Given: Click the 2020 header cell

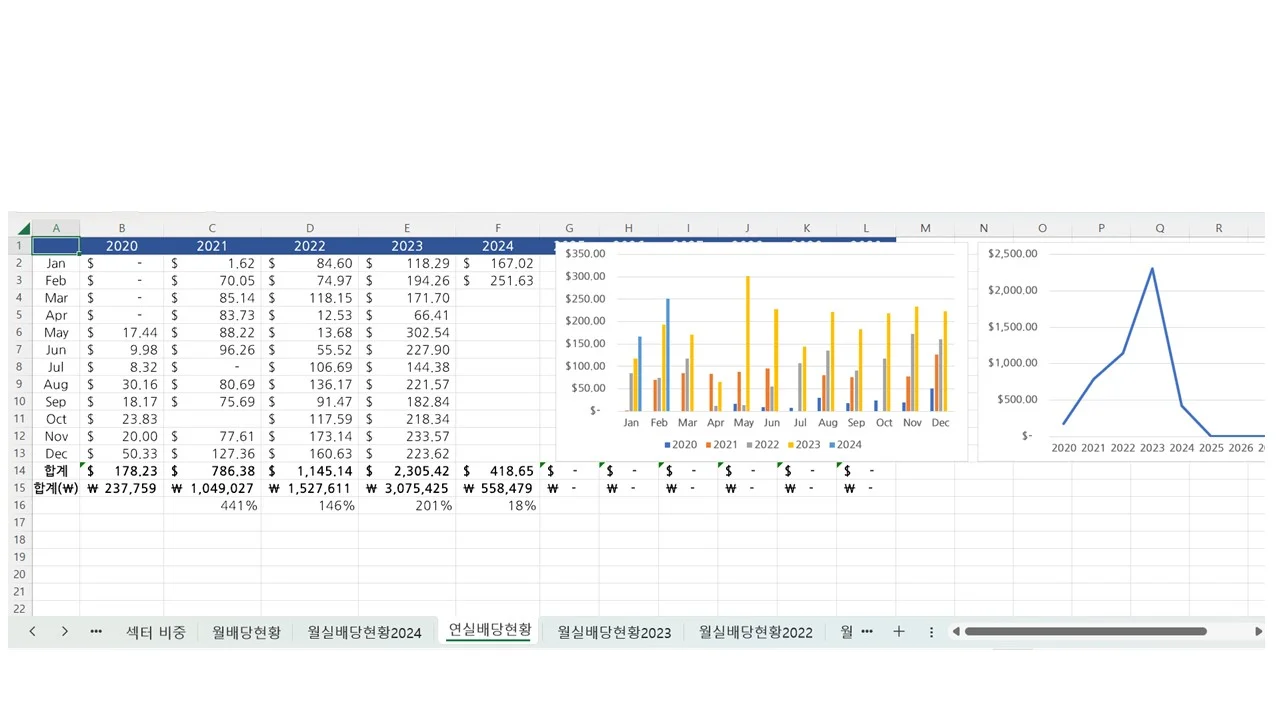Looking at the screenshot, I should [x=122, y=246].
